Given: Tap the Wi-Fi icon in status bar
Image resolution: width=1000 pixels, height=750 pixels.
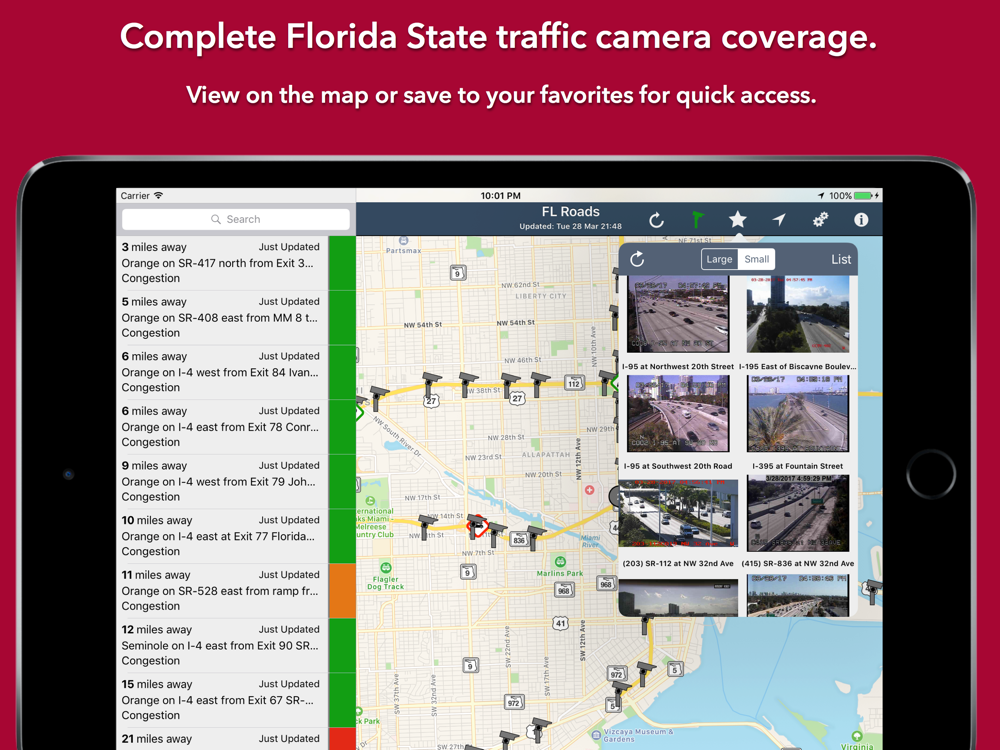Looking at the screenshot, I should tap(159, 195).
